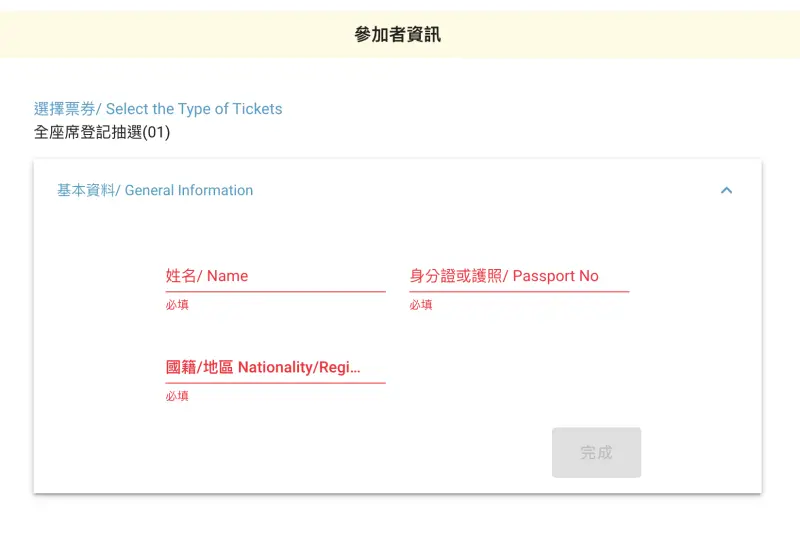Click the 'General Information' English heading text
The width and height of the screenshot is (800, 538).
pos(189,190)
